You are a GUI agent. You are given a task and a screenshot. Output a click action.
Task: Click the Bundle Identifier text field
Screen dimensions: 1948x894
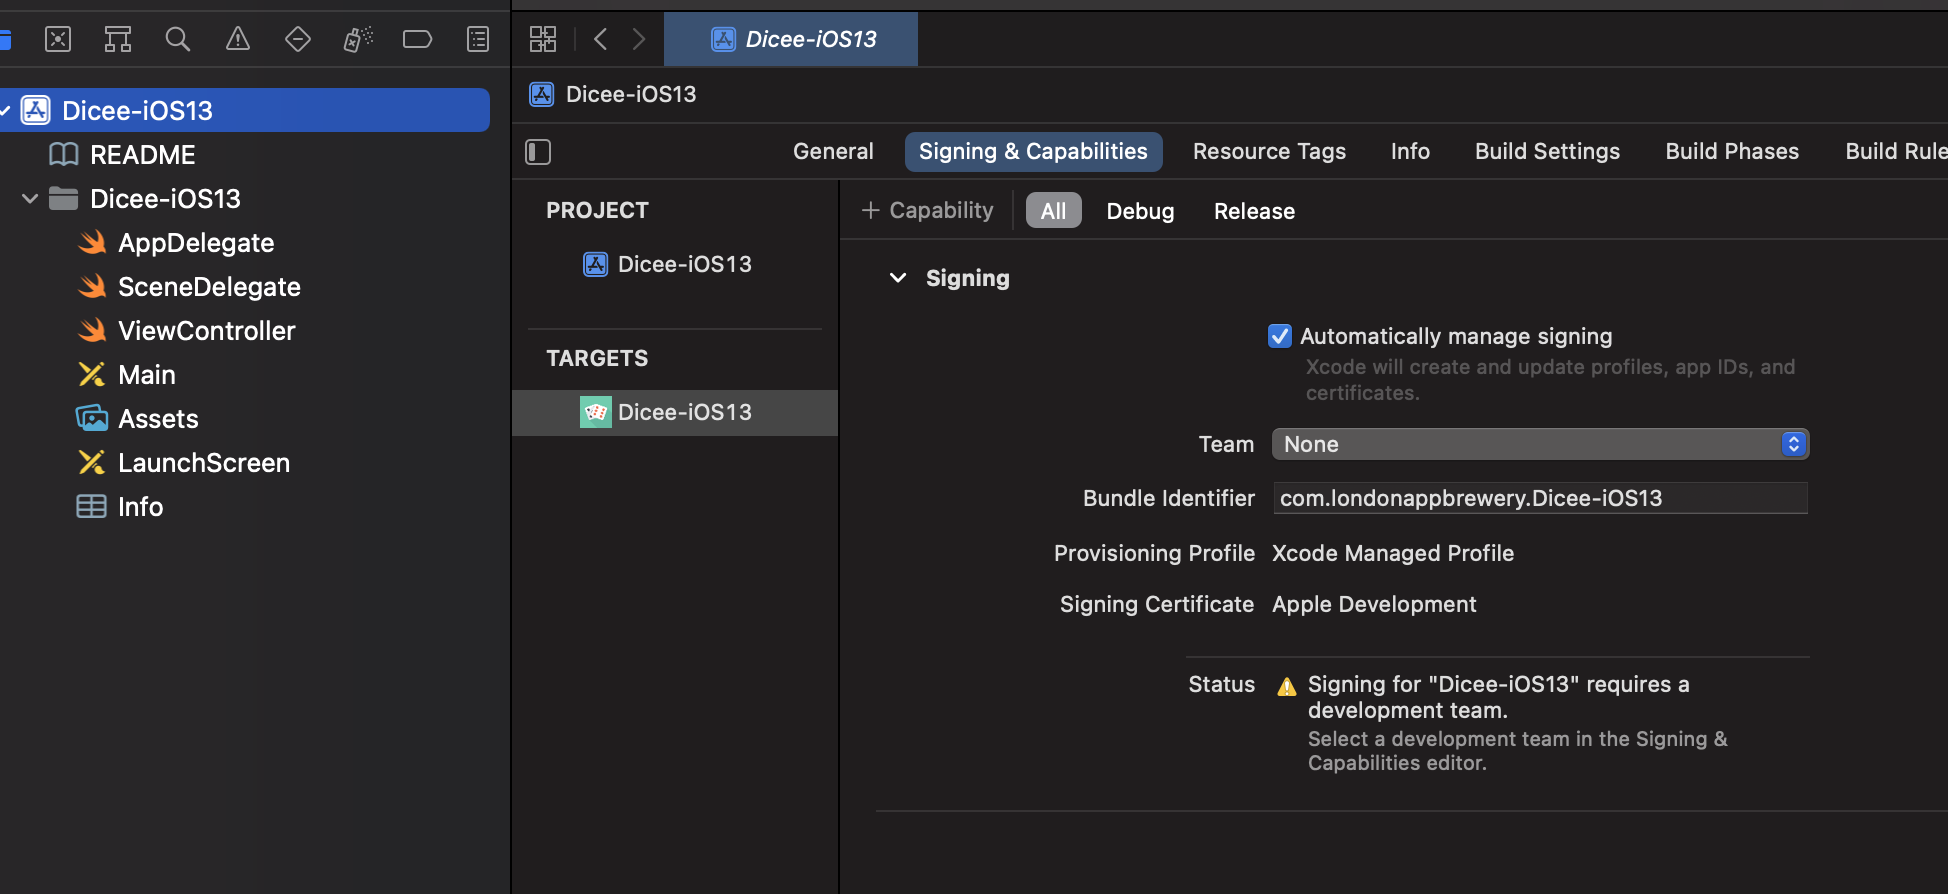click(1540, 498)
